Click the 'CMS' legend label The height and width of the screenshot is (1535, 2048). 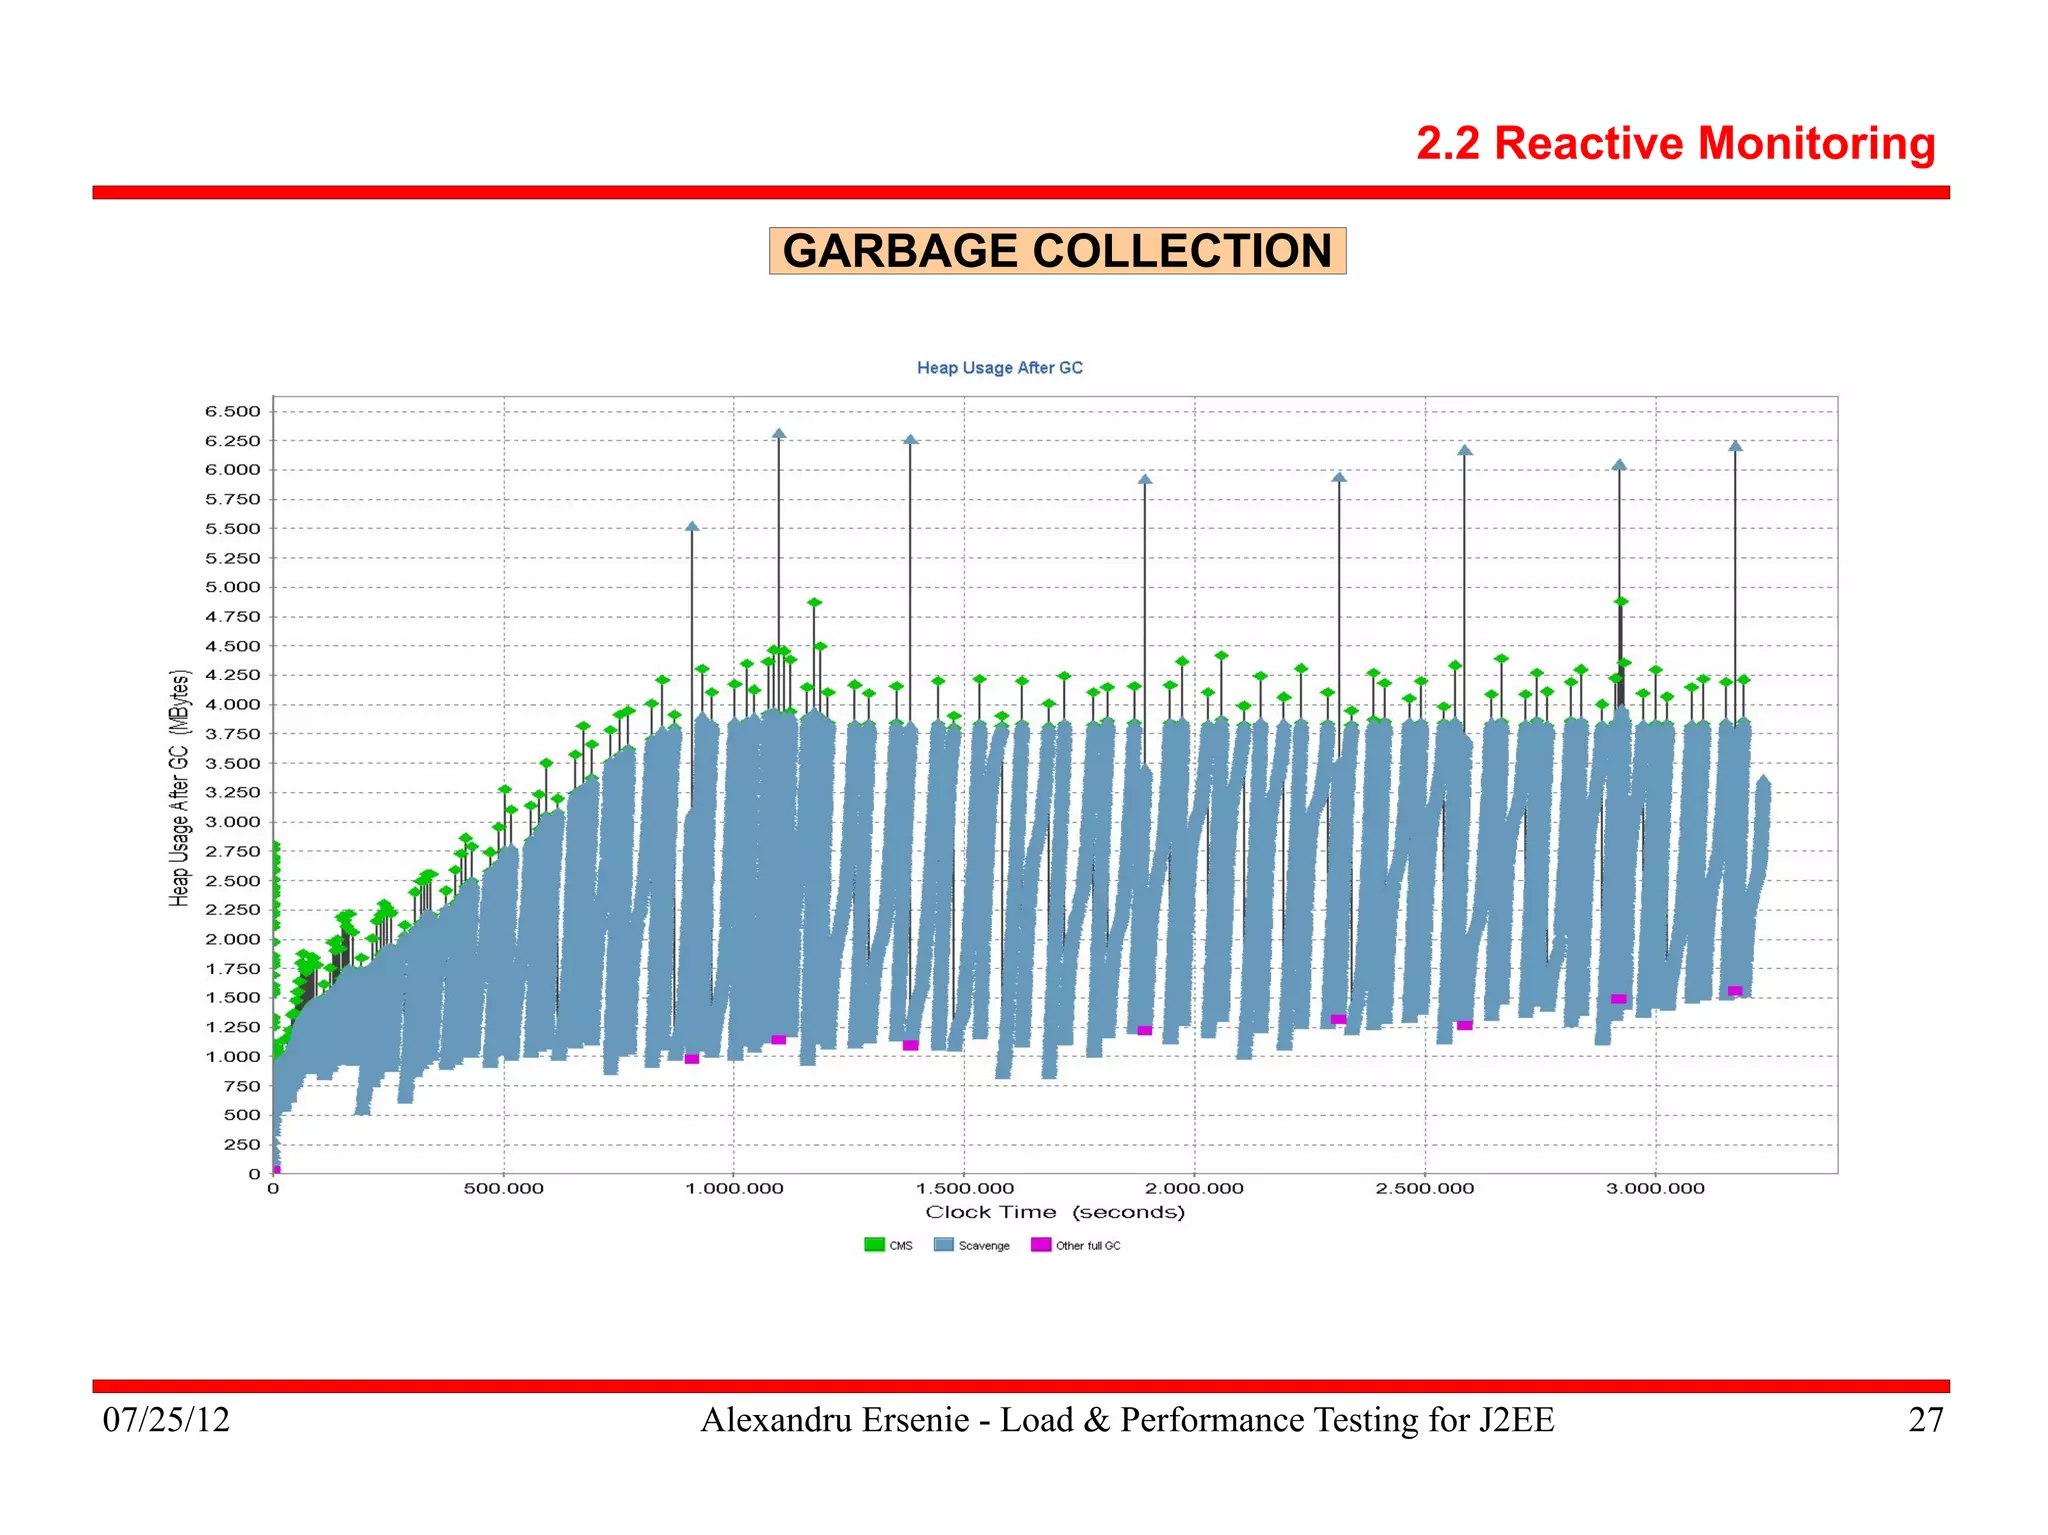click(901, 1246)
